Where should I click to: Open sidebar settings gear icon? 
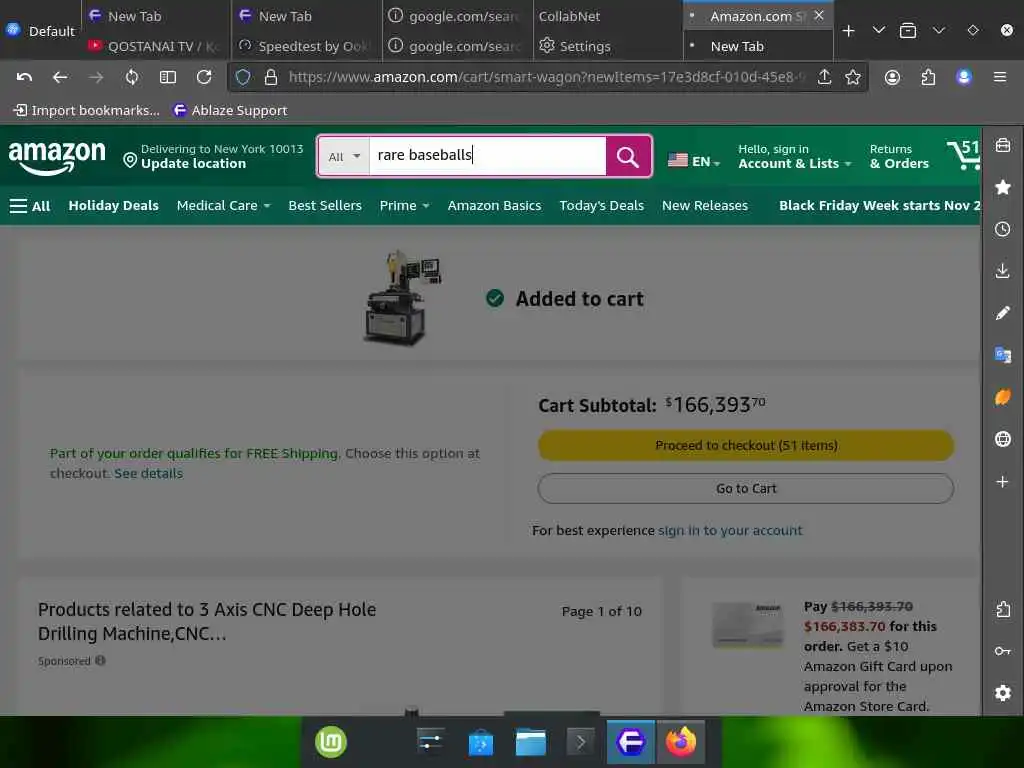pyautogui.click(x=1002, y=692)
